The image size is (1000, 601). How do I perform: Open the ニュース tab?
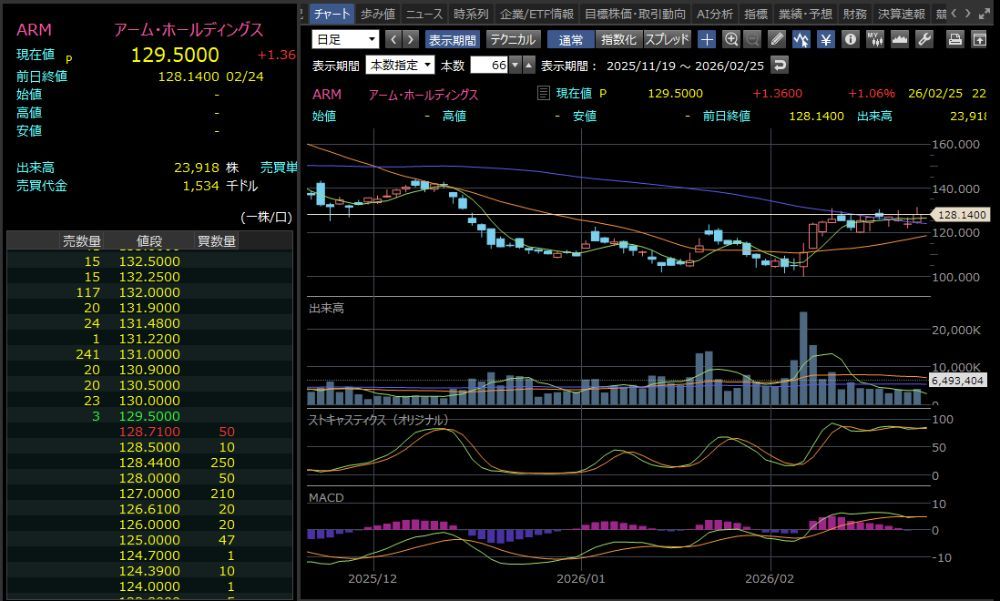(424, 13)
